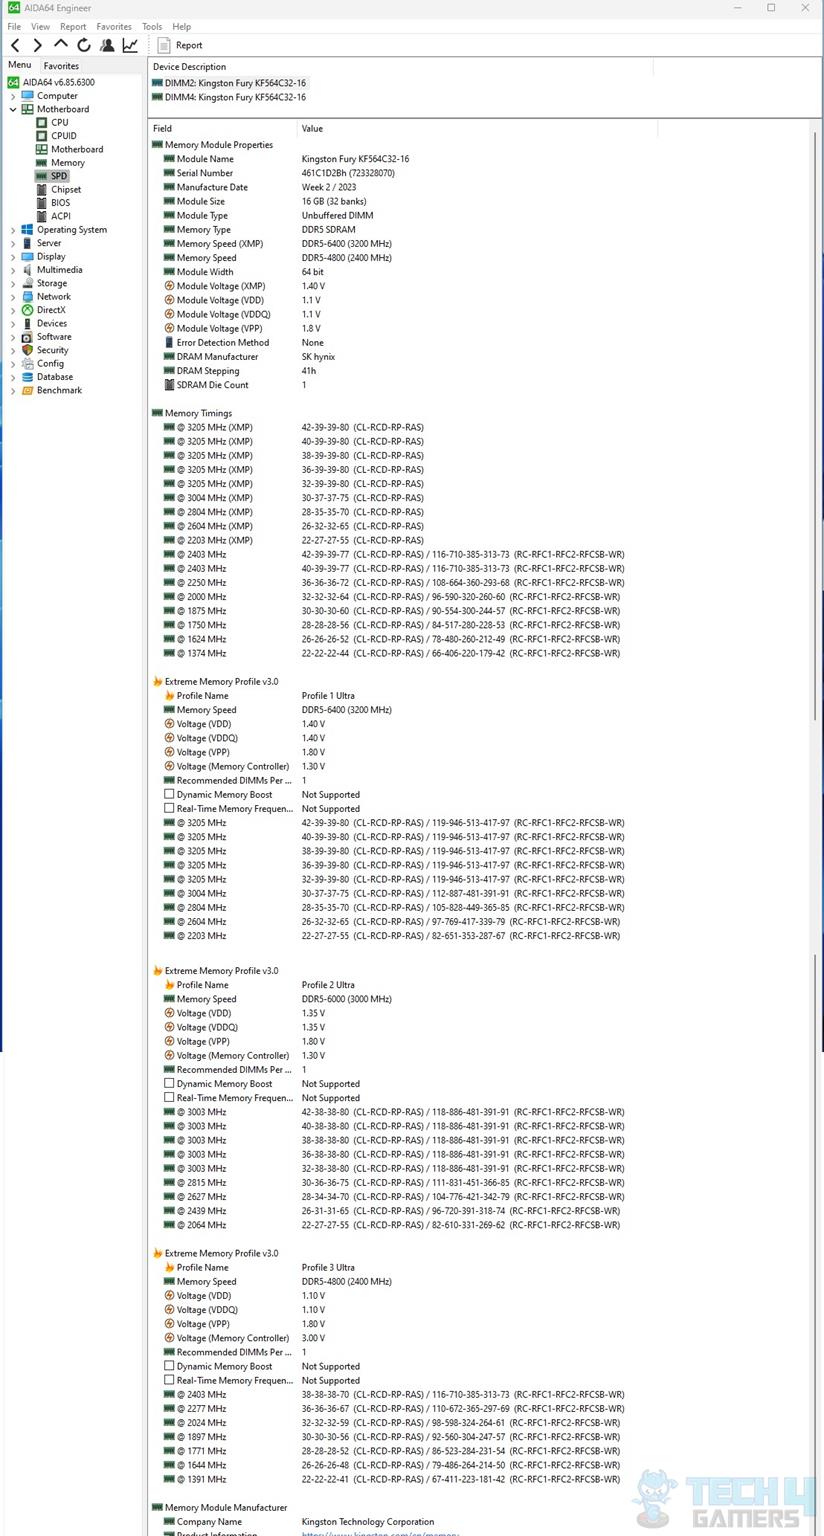The width and height of the screenshot is (824, 1536).
Task: Click the AIDA64 v6.85.6300 root node
Action: tap(59, 82)
